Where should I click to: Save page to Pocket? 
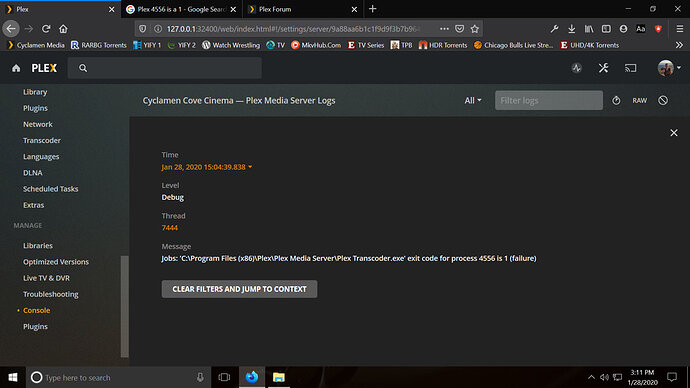click(x=459, y=29)
